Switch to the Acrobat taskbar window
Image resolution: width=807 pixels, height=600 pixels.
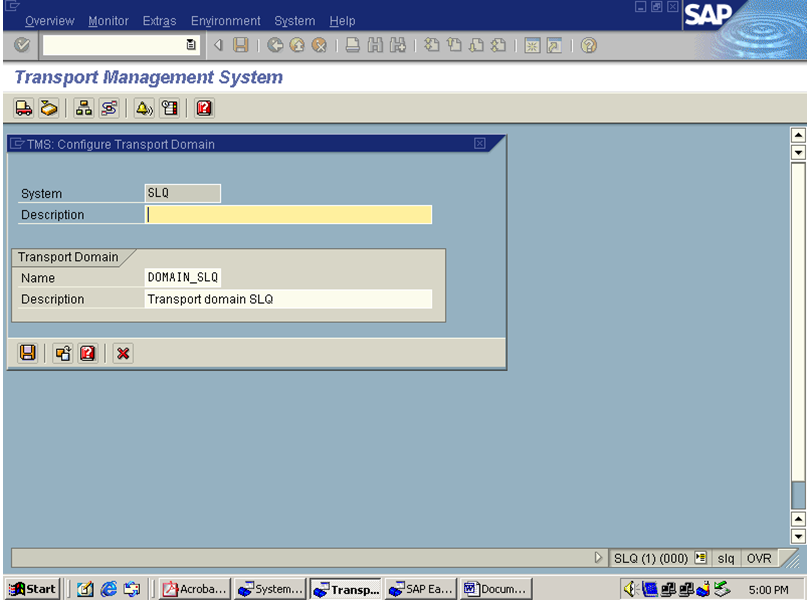coord(195,589)
